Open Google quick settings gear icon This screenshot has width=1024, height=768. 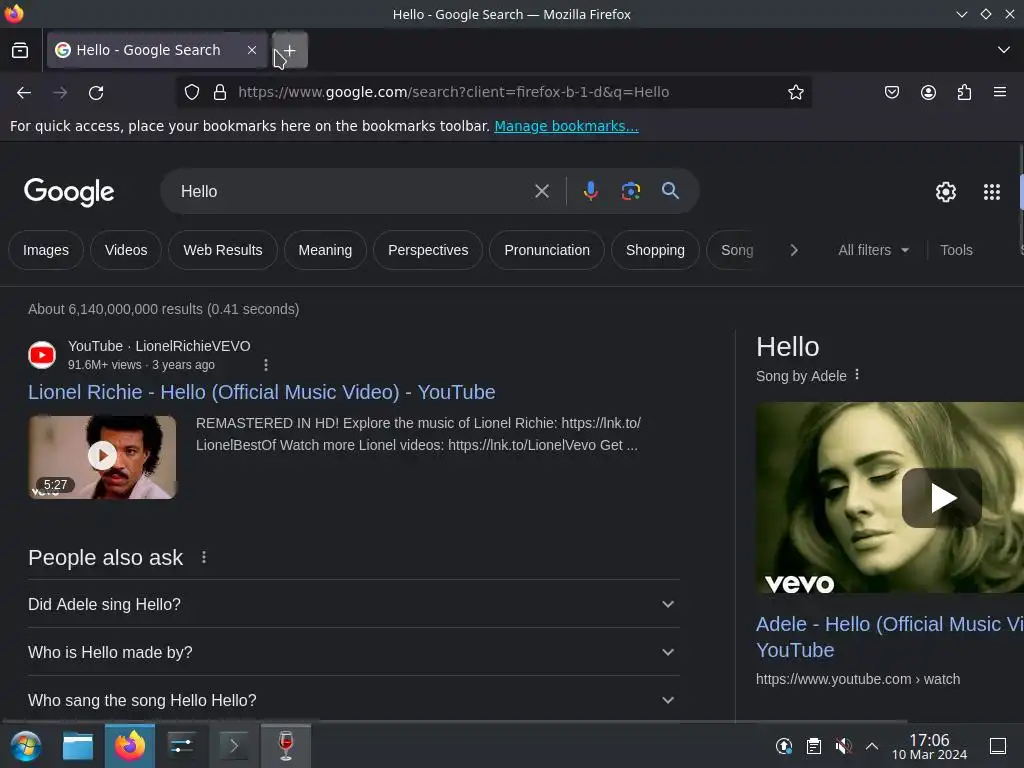click(x=946, y=192)
